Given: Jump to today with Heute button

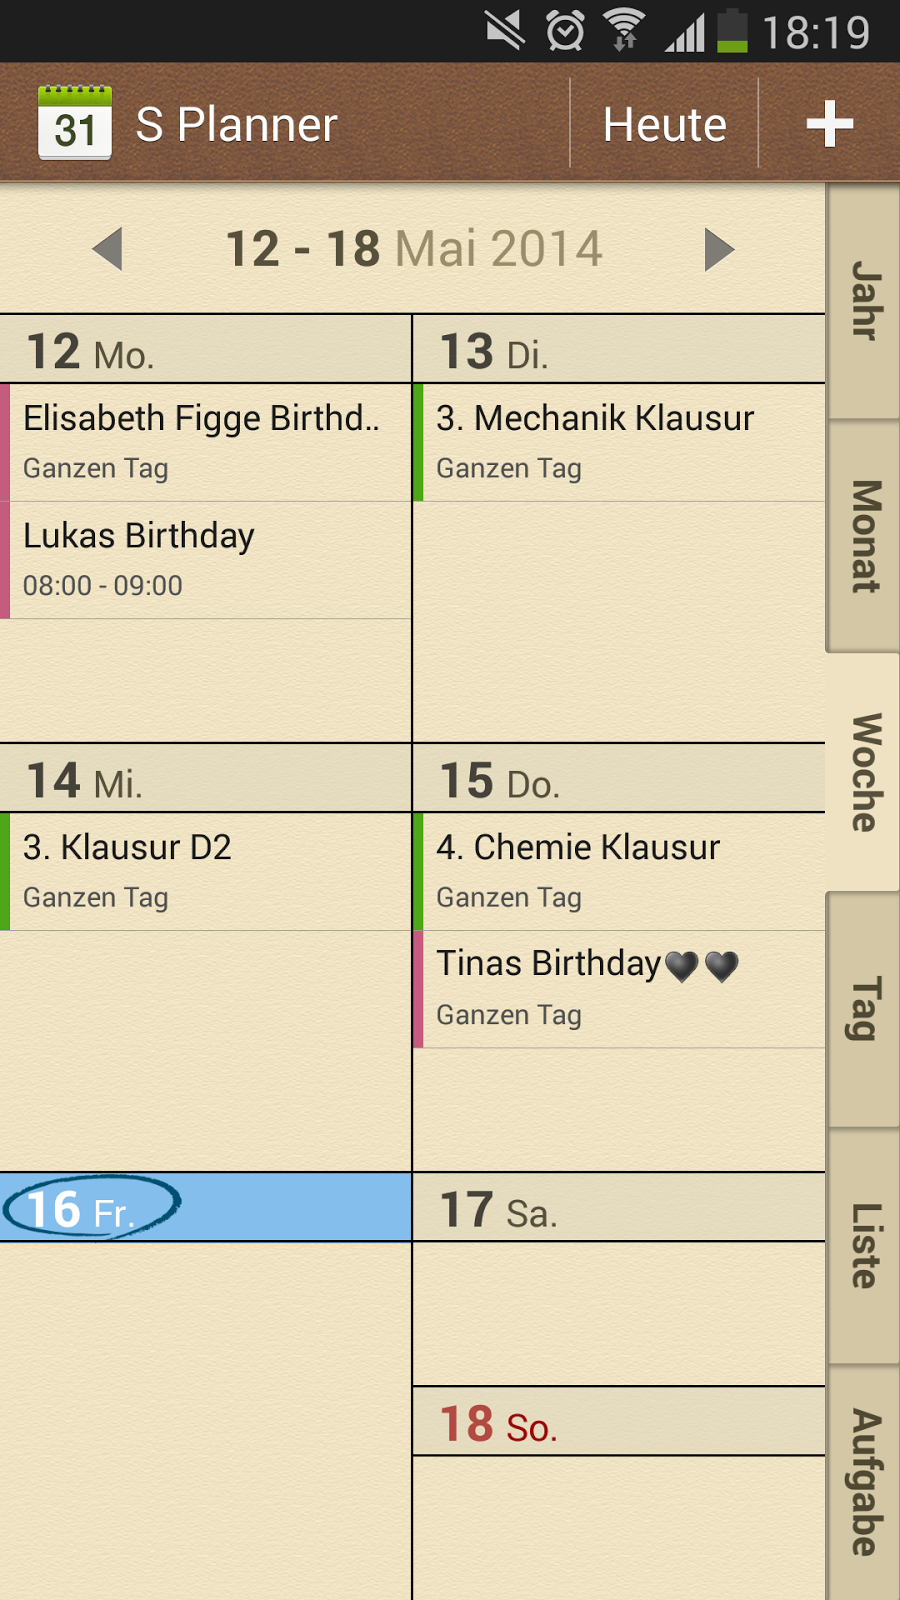Looking at the screenshot, I should coord(664,124).
